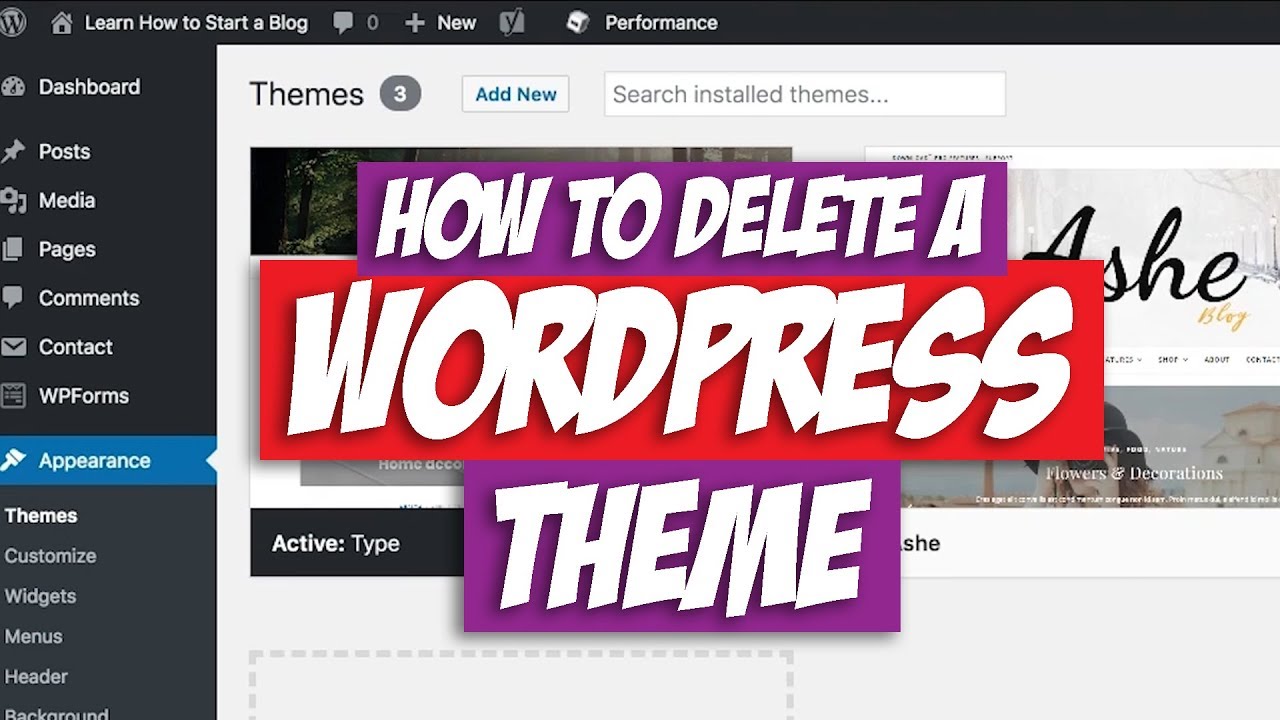The image size is (1280, 720).
Task: Click the Comments speech bubble icon in the sidebar
Action: click(x=13, y=298)
